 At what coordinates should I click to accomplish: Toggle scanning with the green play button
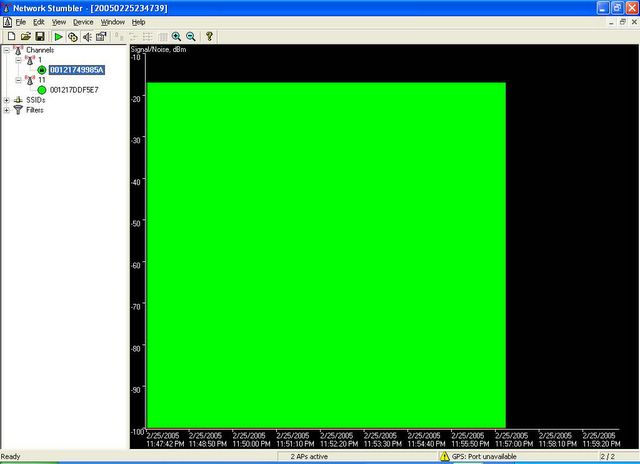tap(58, 36)
